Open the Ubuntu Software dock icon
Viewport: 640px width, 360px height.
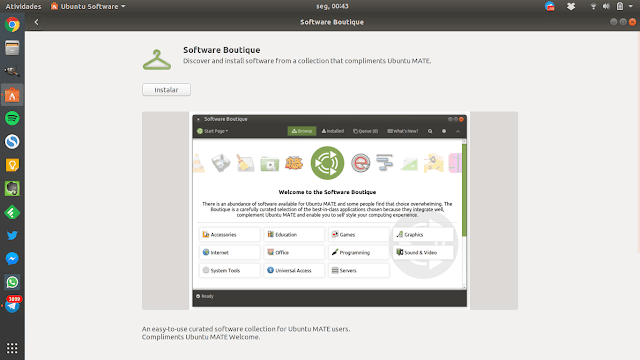(12, 95)
